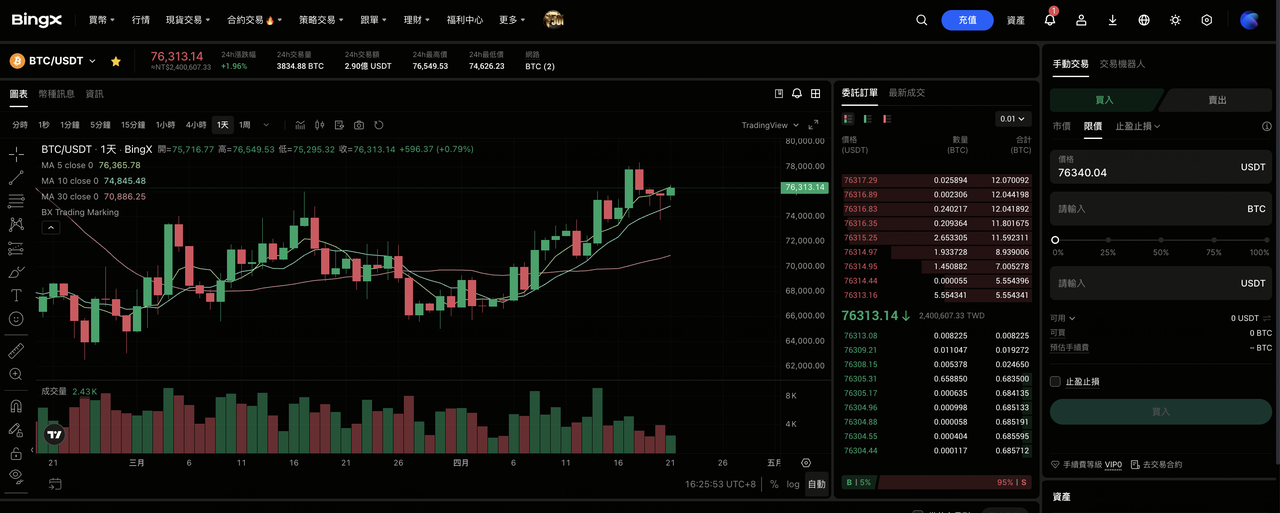Image resolution: width=1280 pixels, height=513 pixels.
Task: Expand chart to fullscreen
Action: 813,125
